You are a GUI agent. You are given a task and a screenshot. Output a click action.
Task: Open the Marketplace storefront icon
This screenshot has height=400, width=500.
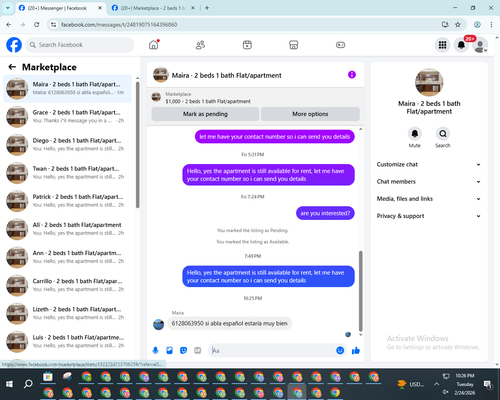pyautogui.click(x=294, y=45)
